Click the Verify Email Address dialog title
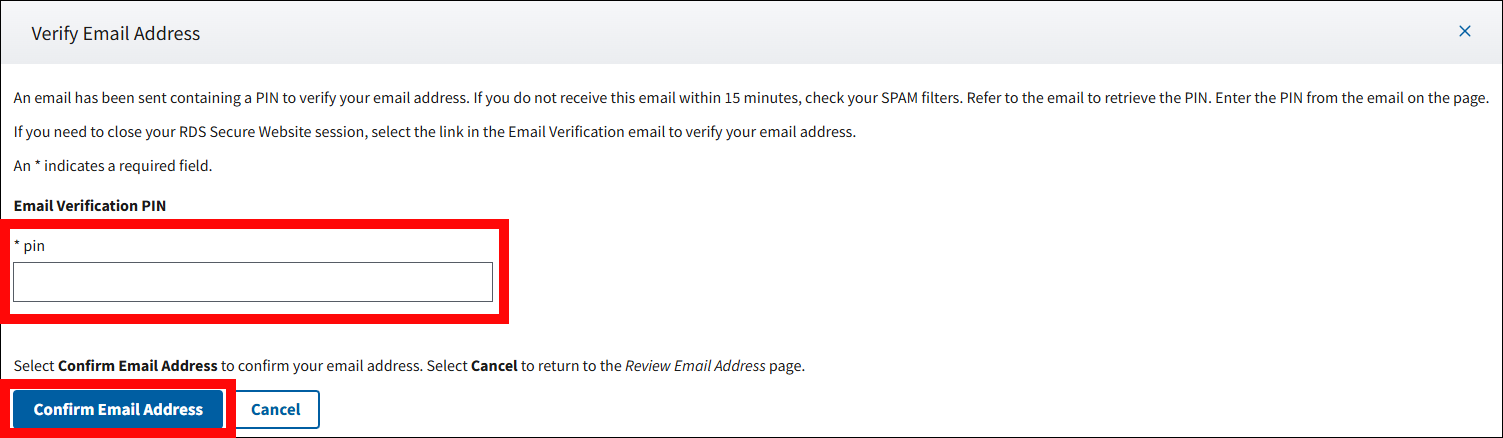Image resolution: width=1503 pixels, height=438 pixels. click(116, 34)
